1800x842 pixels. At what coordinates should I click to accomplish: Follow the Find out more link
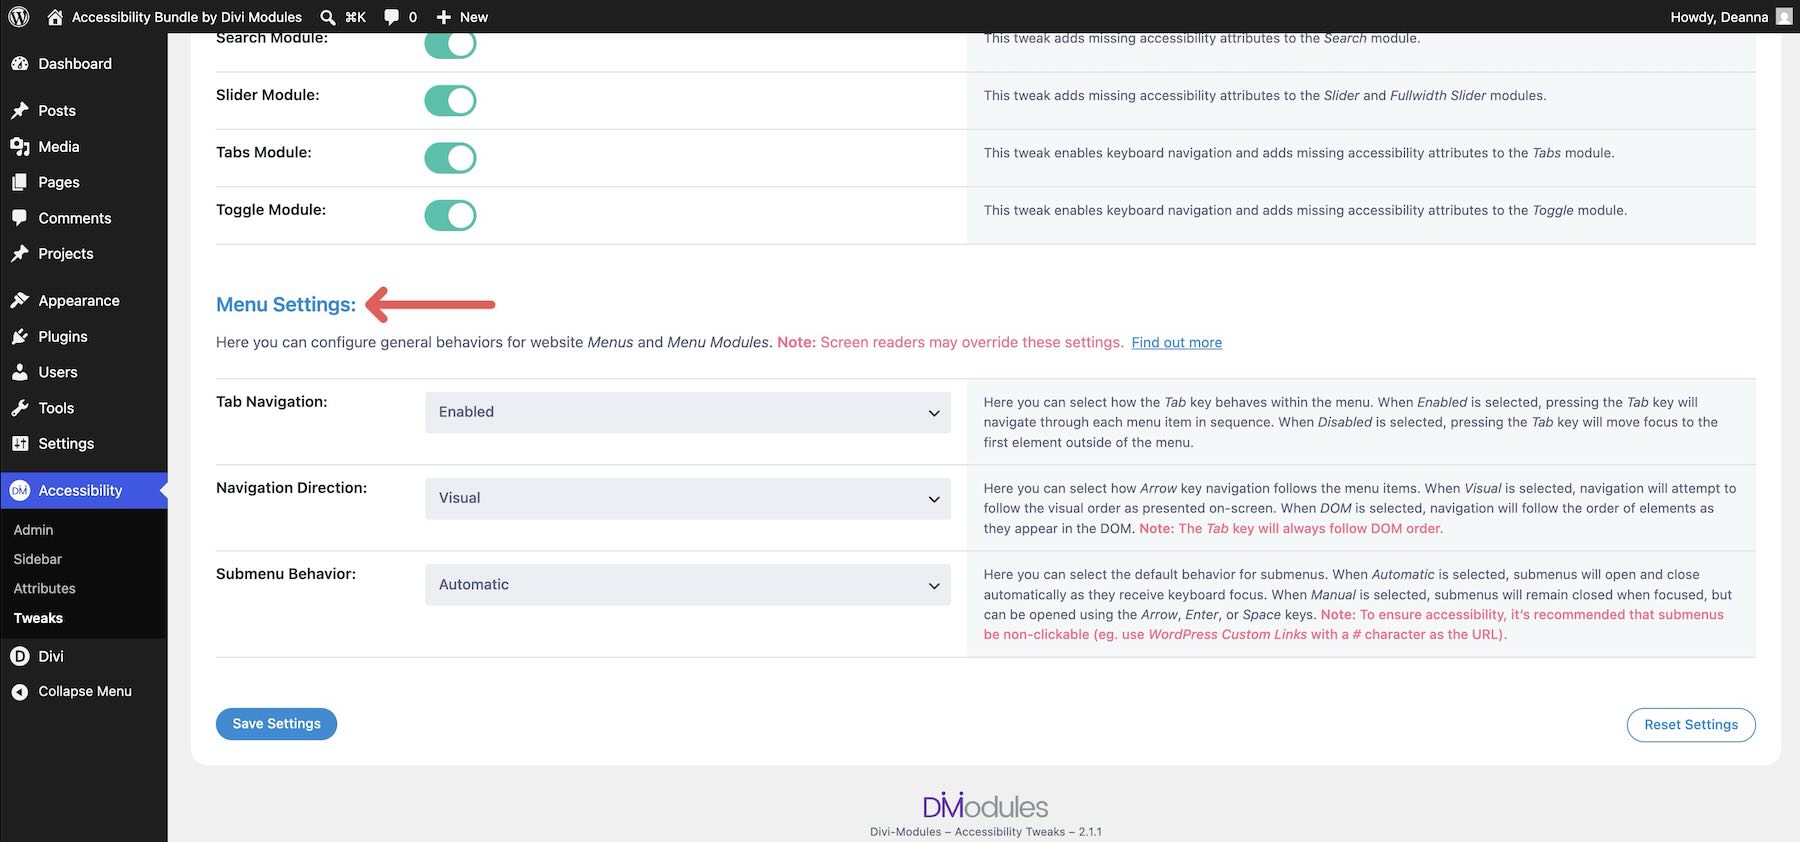pos(1176,343)
